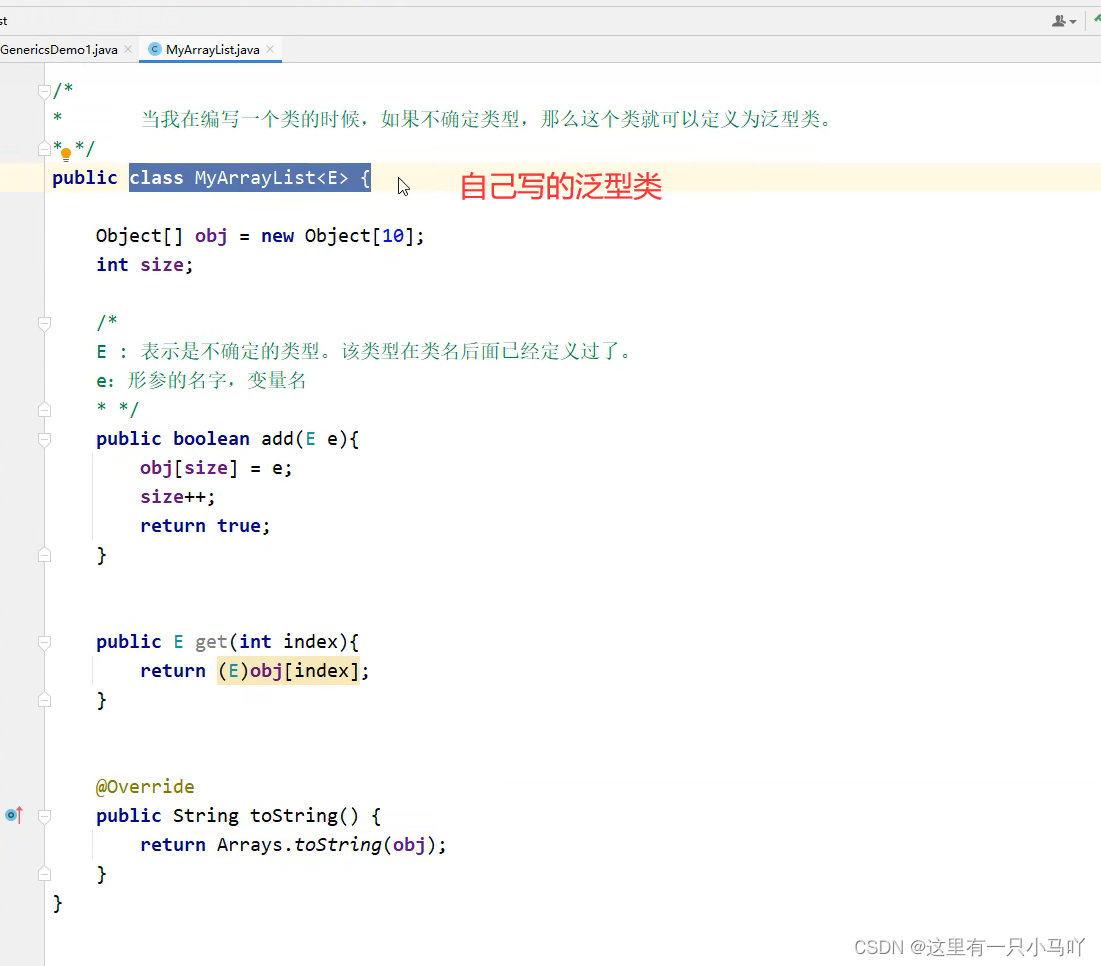Click the gutter marker beside the add method

(44, 437)
